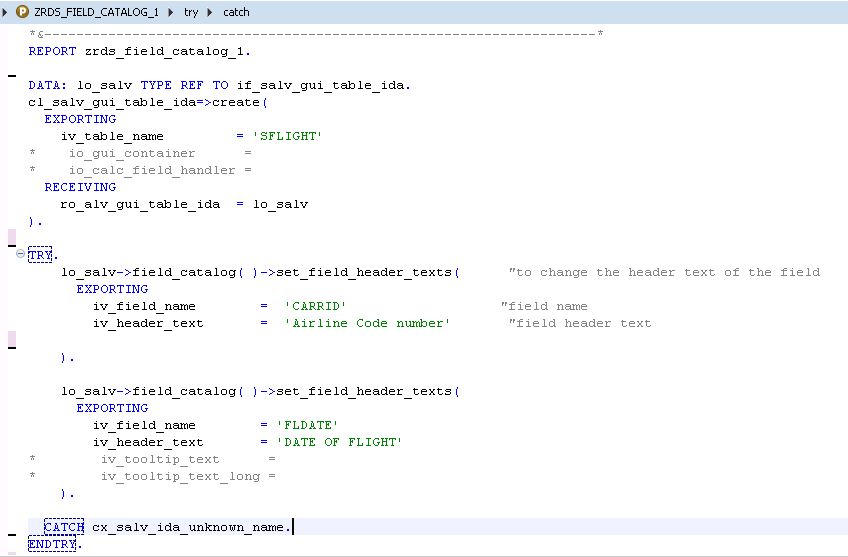
Task: Click the ENDTRY keyword
Action: pos(52,544)
